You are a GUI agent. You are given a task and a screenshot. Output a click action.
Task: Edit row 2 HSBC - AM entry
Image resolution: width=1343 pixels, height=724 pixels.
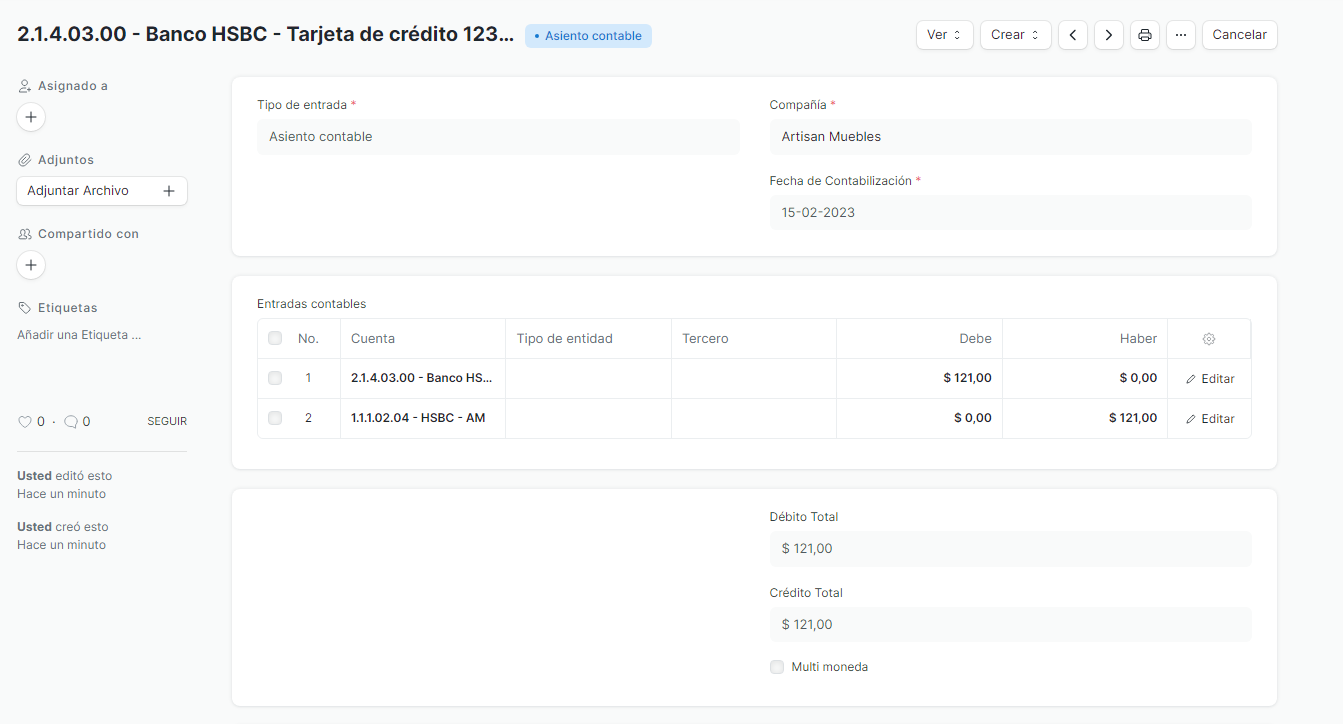[x=1209, y=419]
